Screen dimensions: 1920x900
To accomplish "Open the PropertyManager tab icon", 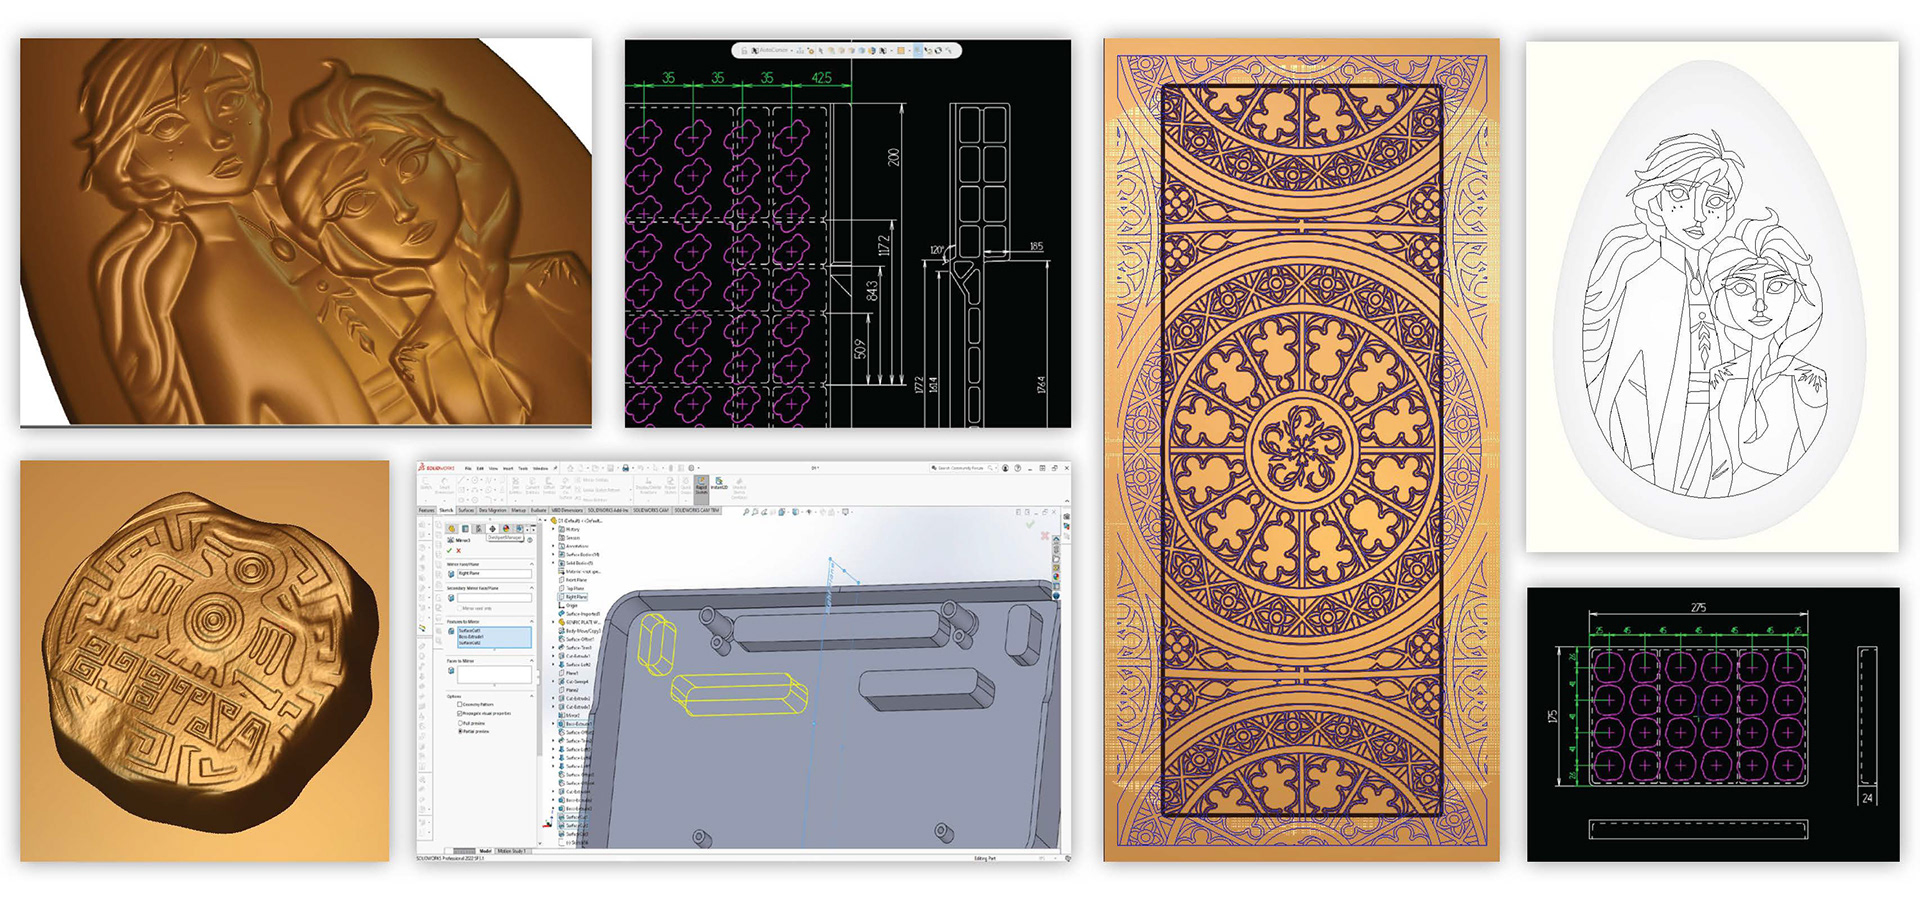I will pyautogui.click(x=465, y=528).
